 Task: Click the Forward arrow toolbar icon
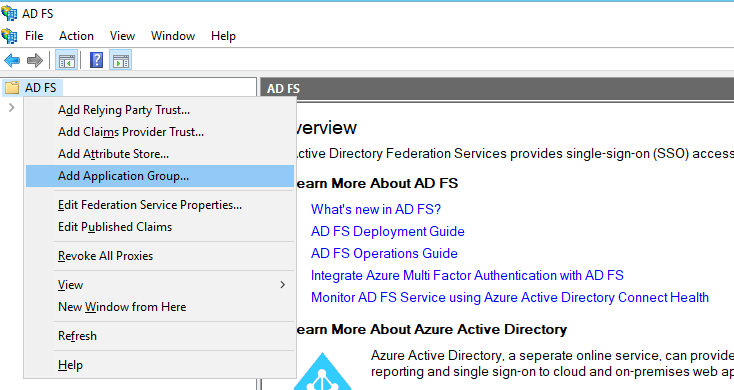coord(35,60)
